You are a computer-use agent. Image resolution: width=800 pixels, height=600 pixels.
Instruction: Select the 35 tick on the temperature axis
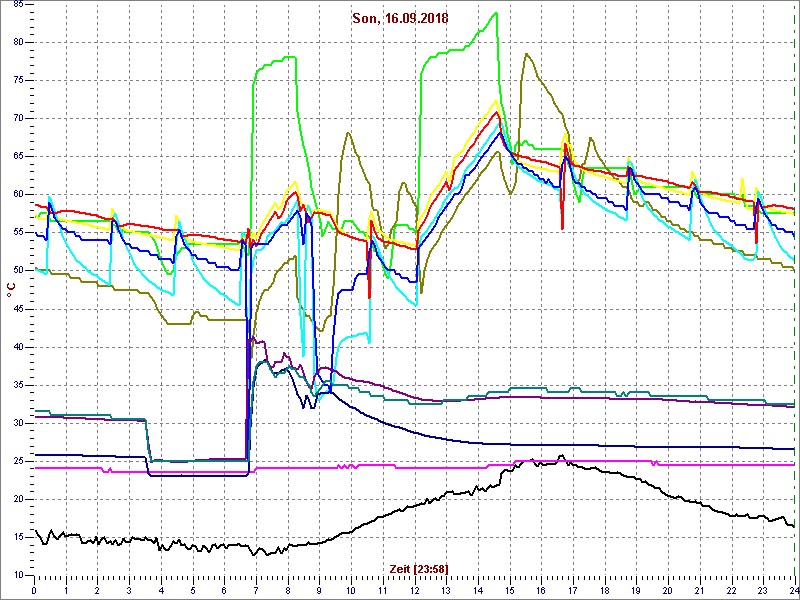point(18,385)
